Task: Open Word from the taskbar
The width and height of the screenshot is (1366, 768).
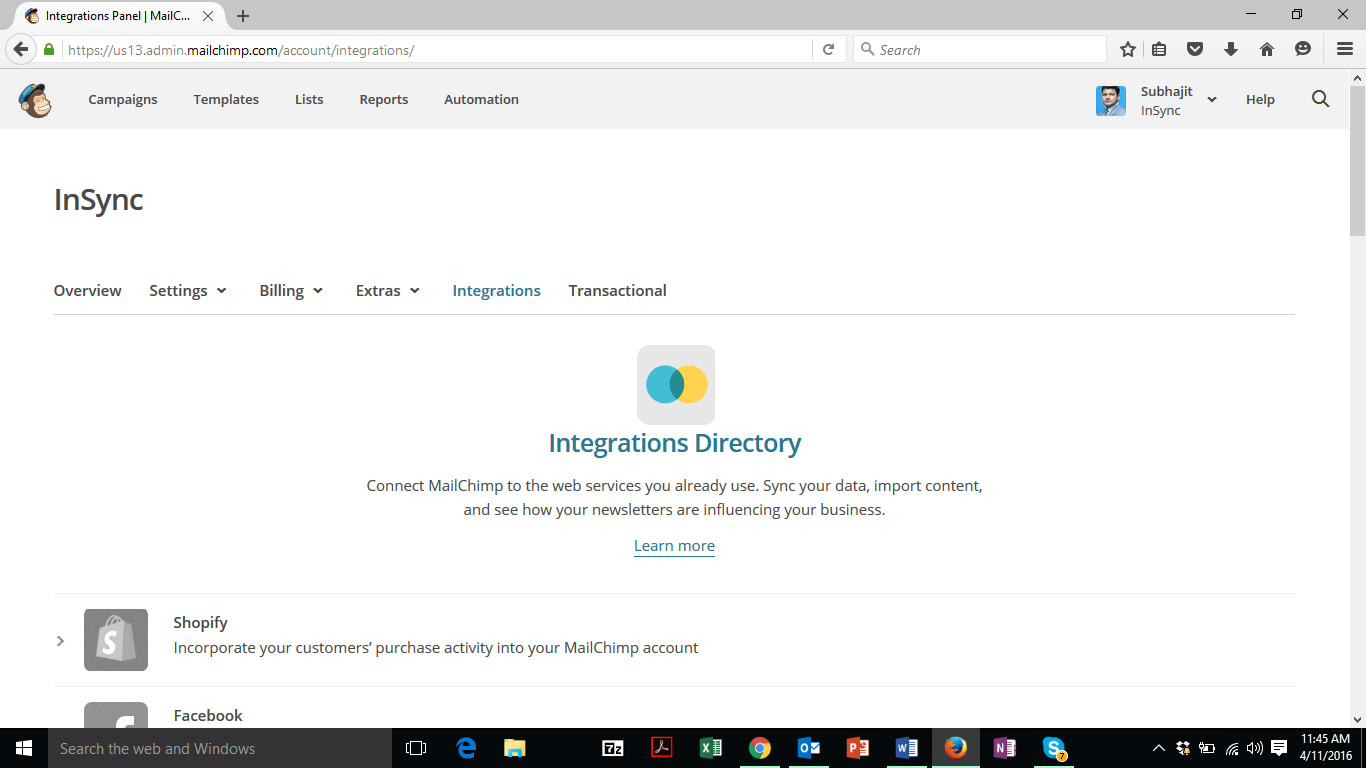Action: point(907,748)
